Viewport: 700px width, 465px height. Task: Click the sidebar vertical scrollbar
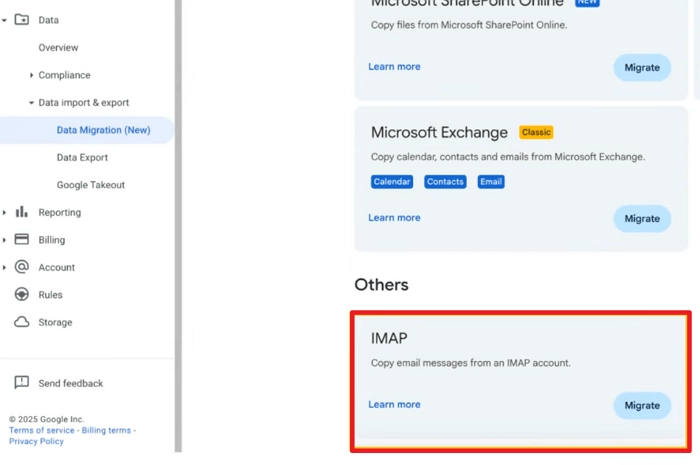pyautogui.click(x=178, y=226)
